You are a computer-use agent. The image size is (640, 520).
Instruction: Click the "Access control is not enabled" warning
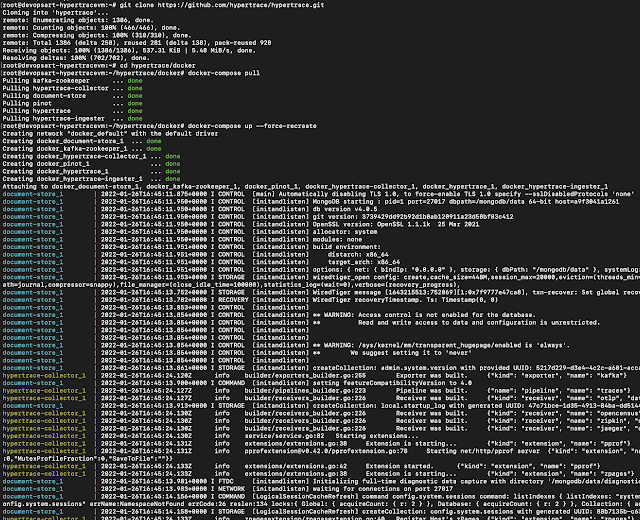click(x=269, y=315)
